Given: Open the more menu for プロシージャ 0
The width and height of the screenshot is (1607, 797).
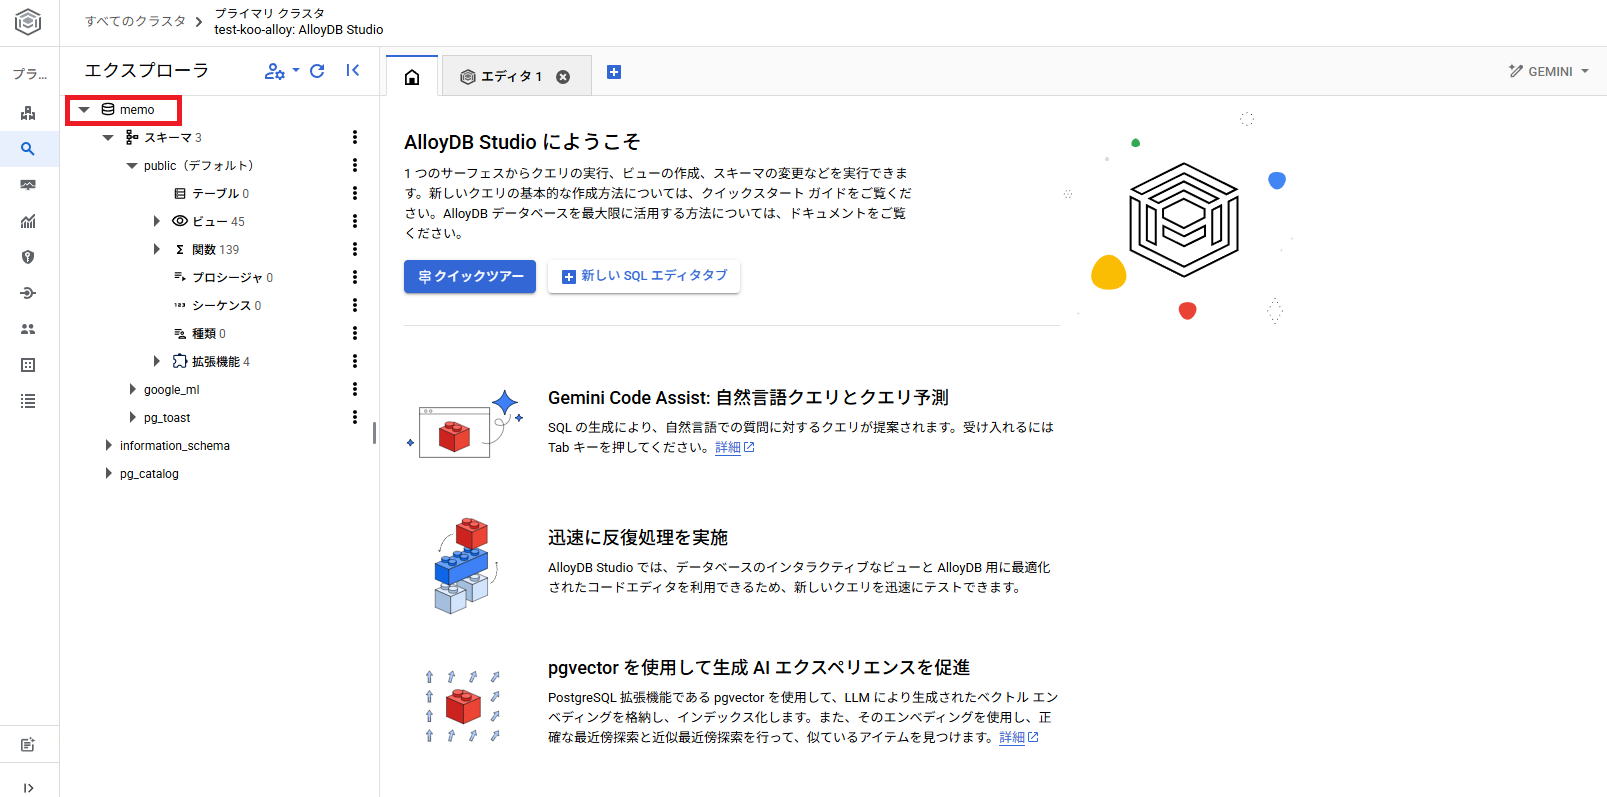Looking at the screenshot, I should [x=354, y=277].
